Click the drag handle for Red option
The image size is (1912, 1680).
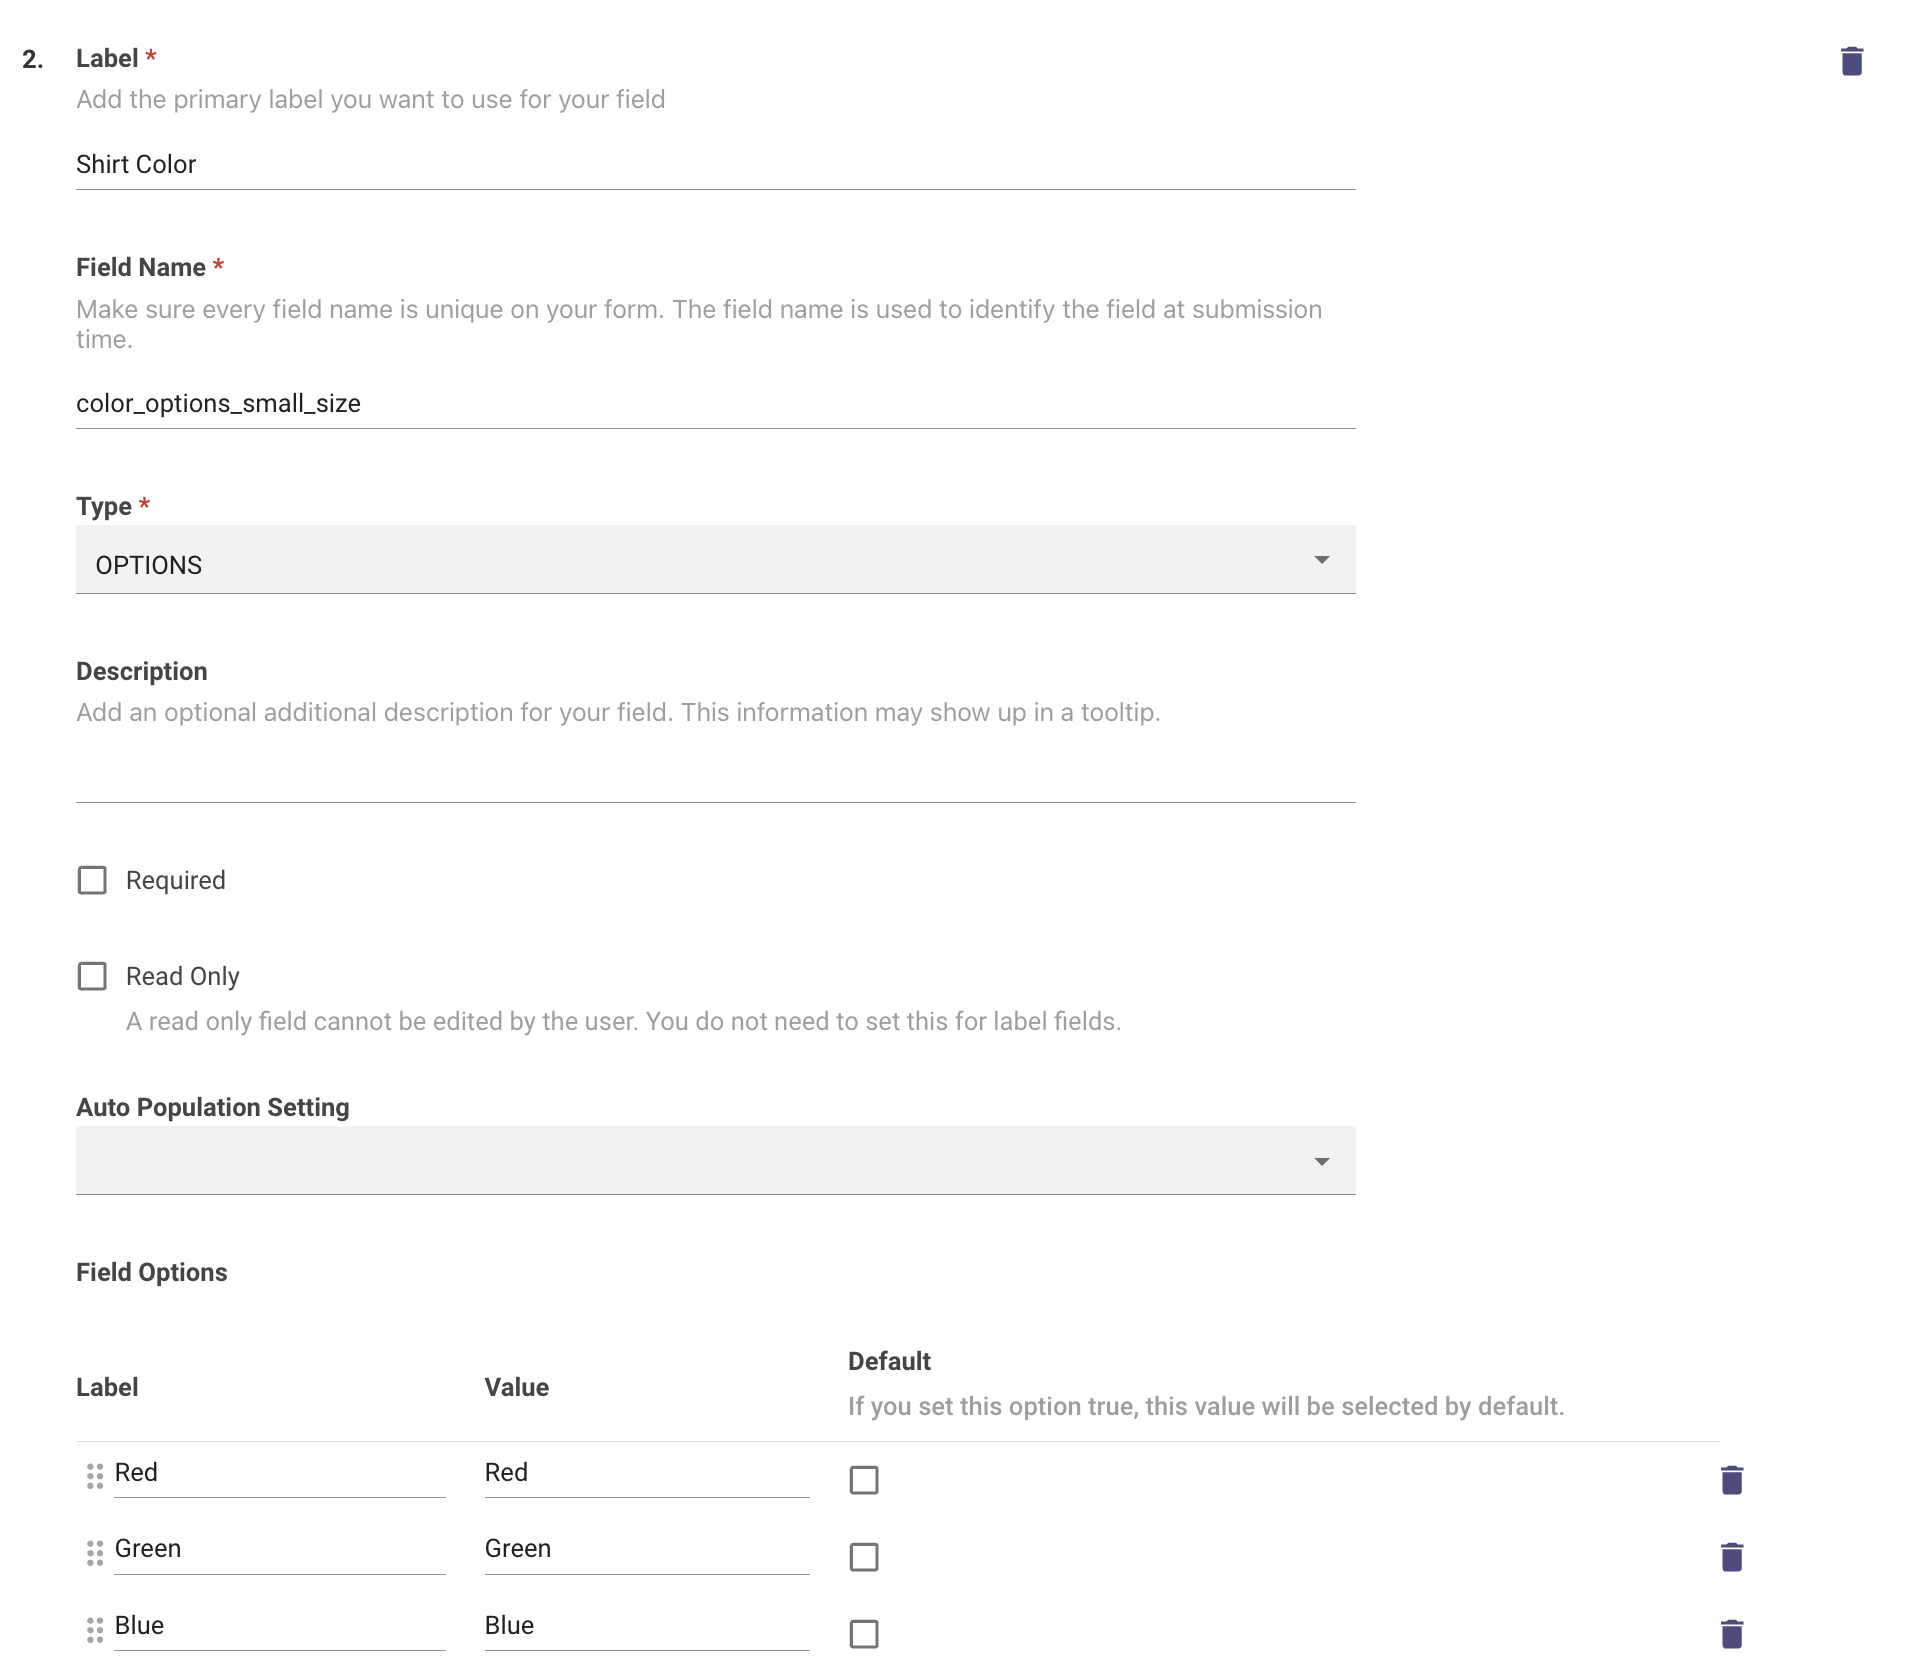[x=95, y=1476]
